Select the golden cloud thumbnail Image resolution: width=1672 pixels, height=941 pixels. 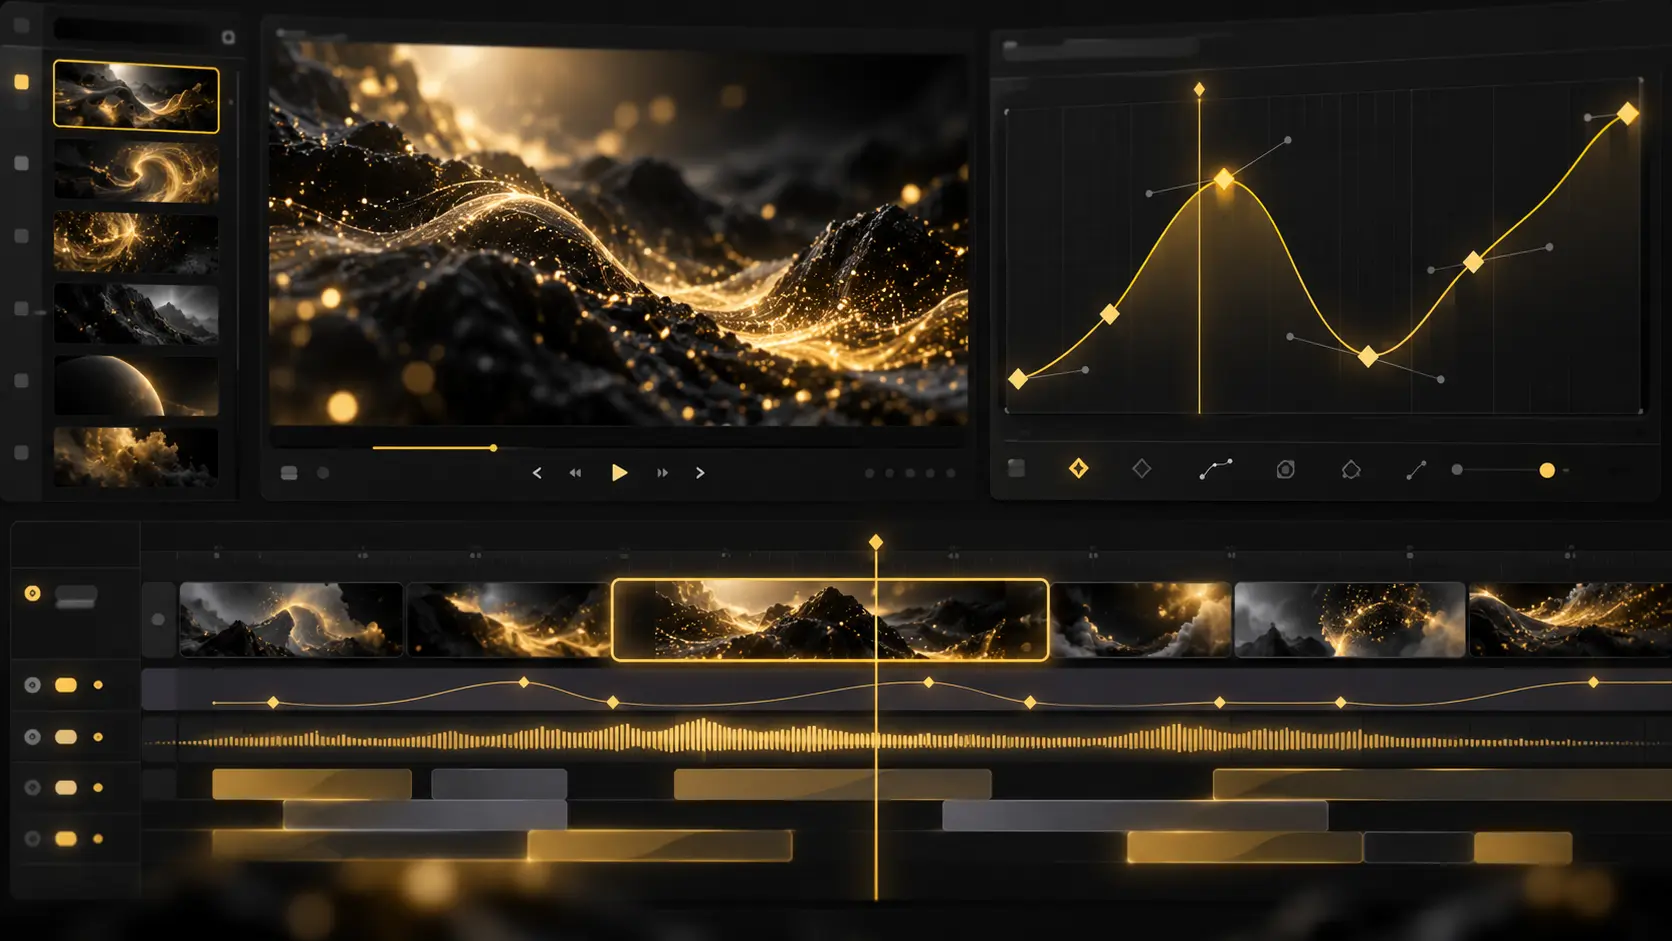136,457
